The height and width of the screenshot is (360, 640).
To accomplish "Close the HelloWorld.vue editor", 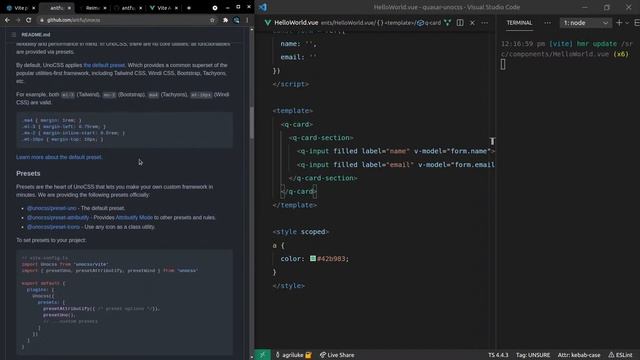I will click(472, 23).
